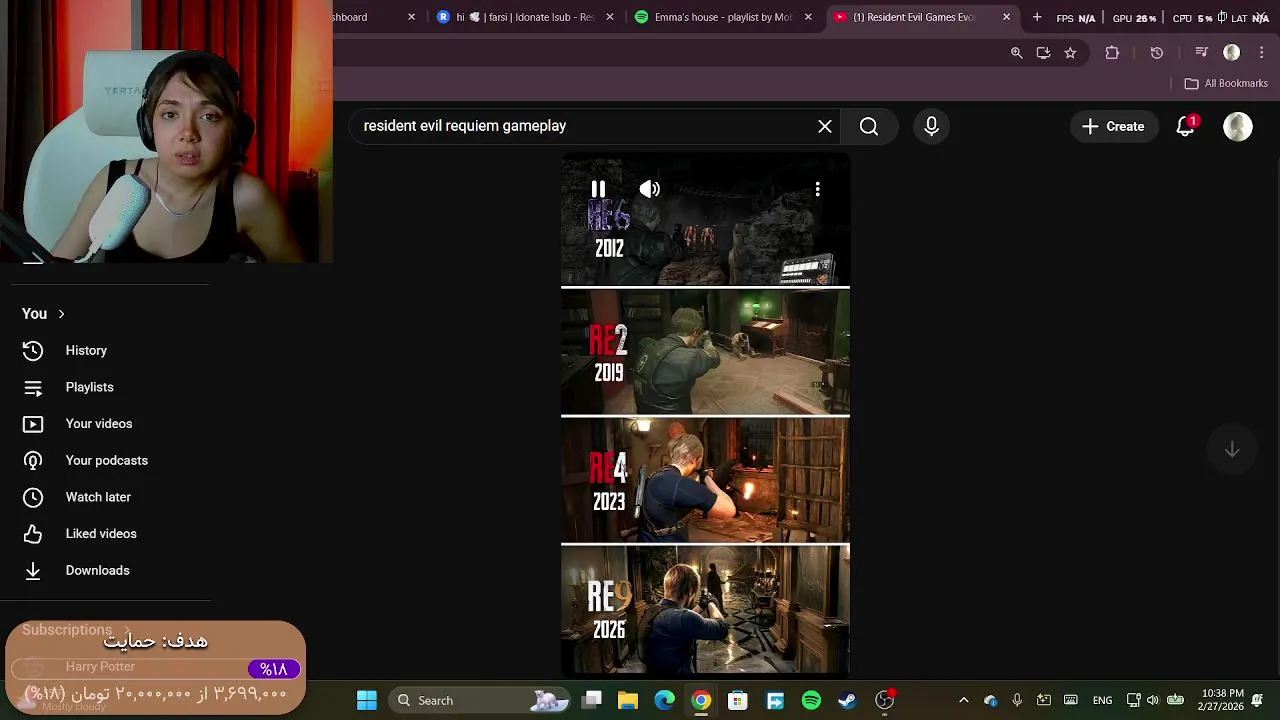
Task: Close the Emma's house playlist tab
Action: [x=808, y=17]
